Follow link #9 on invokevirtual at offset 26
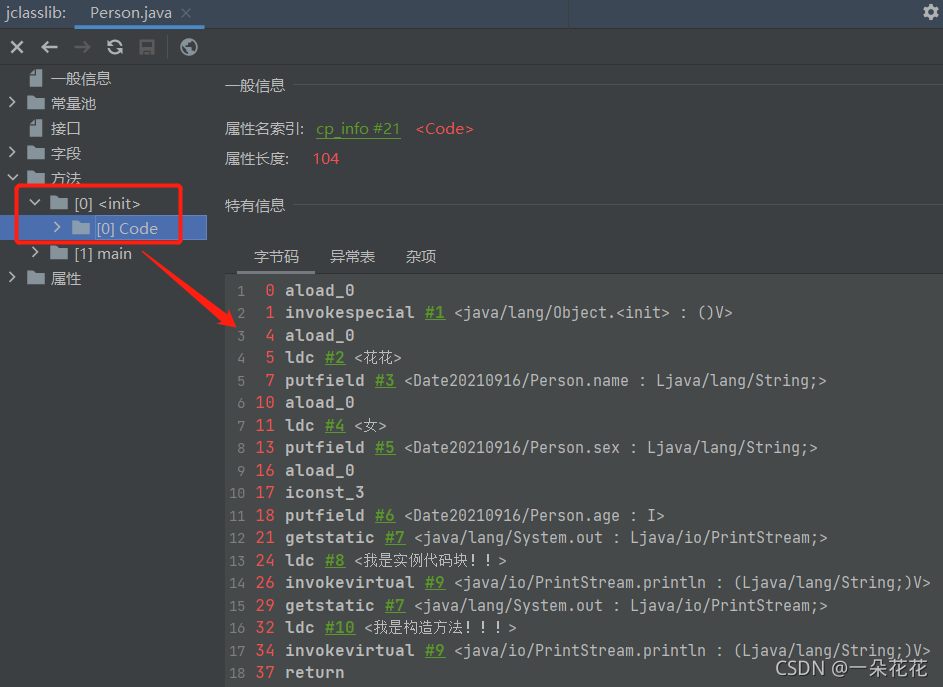Image resolution: width=943 pixels, height=687 pixels. click(x=435, y=583)
